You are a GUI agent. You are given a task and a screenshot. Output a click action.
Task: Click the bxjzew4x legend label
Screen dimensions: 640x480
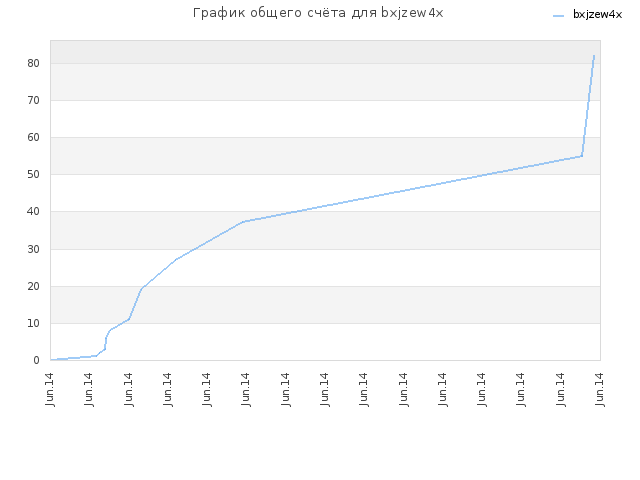point(597,15)
